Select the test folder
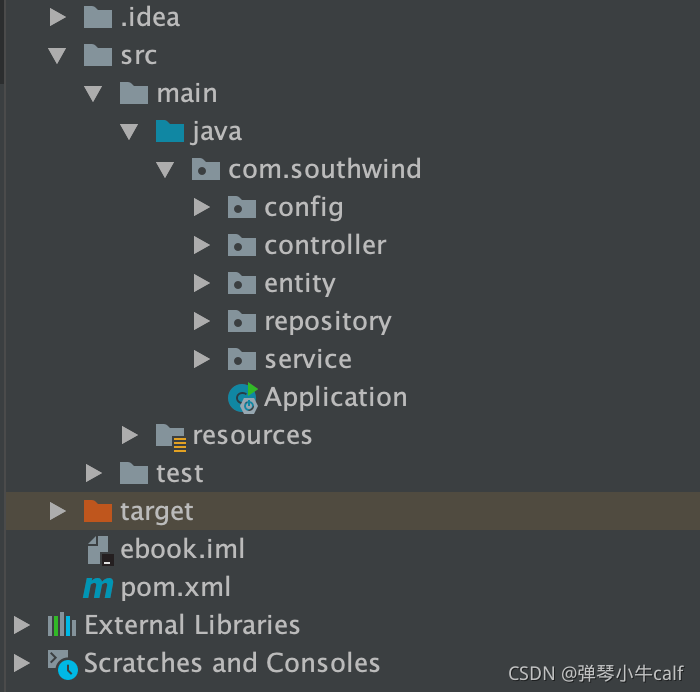This screenshot has height=692, width=700. (x=179, y=473)
